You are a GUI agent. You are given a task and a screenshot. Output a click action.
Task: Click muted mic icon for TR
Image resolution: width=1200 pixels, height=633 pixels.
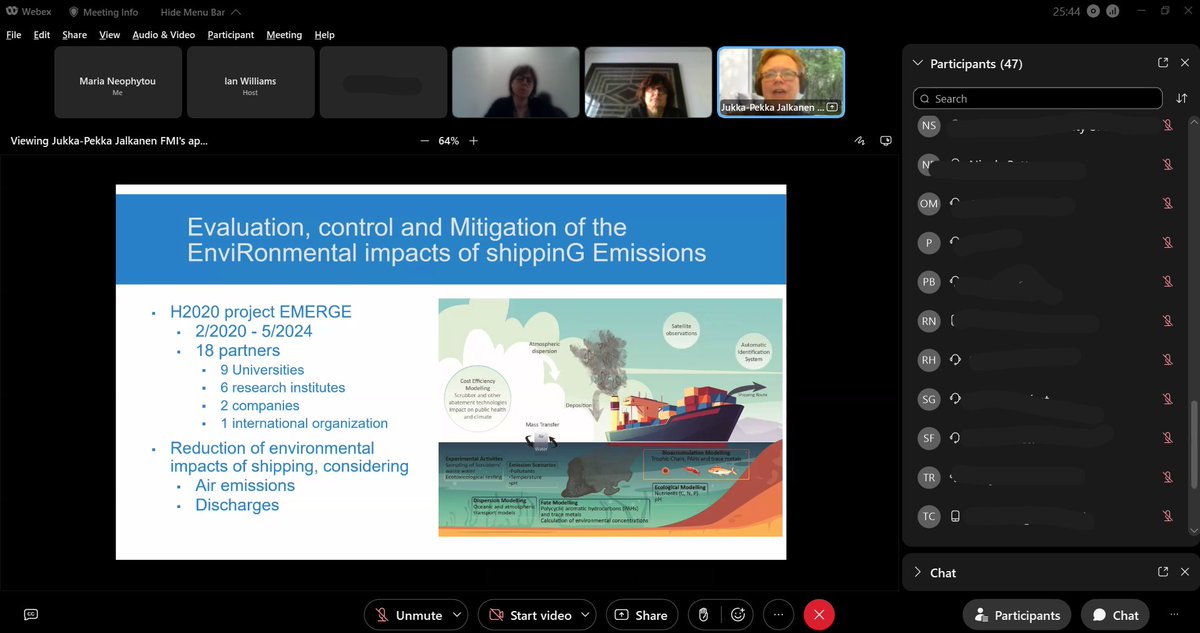(x=1167, y=477)
